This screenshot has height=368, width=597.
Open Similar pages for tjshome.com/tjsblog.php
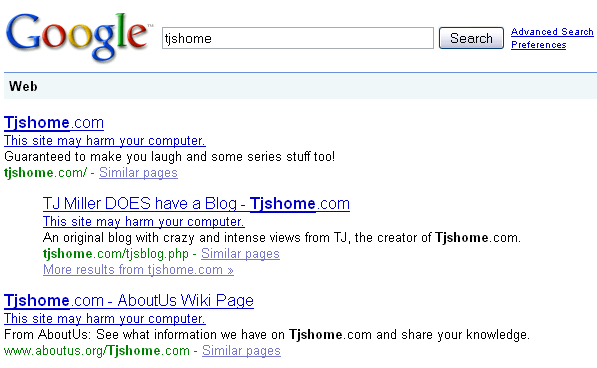240,253
